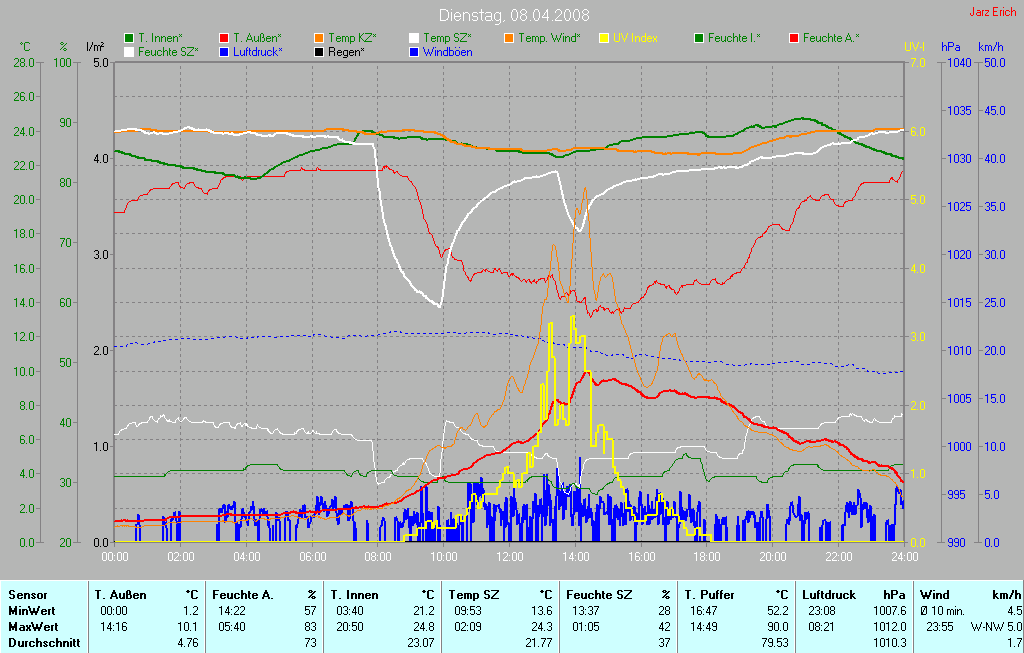Click the red T. Außen legend swatch
The height and width of the screenshot is (653, 1024).
(224, 38)
